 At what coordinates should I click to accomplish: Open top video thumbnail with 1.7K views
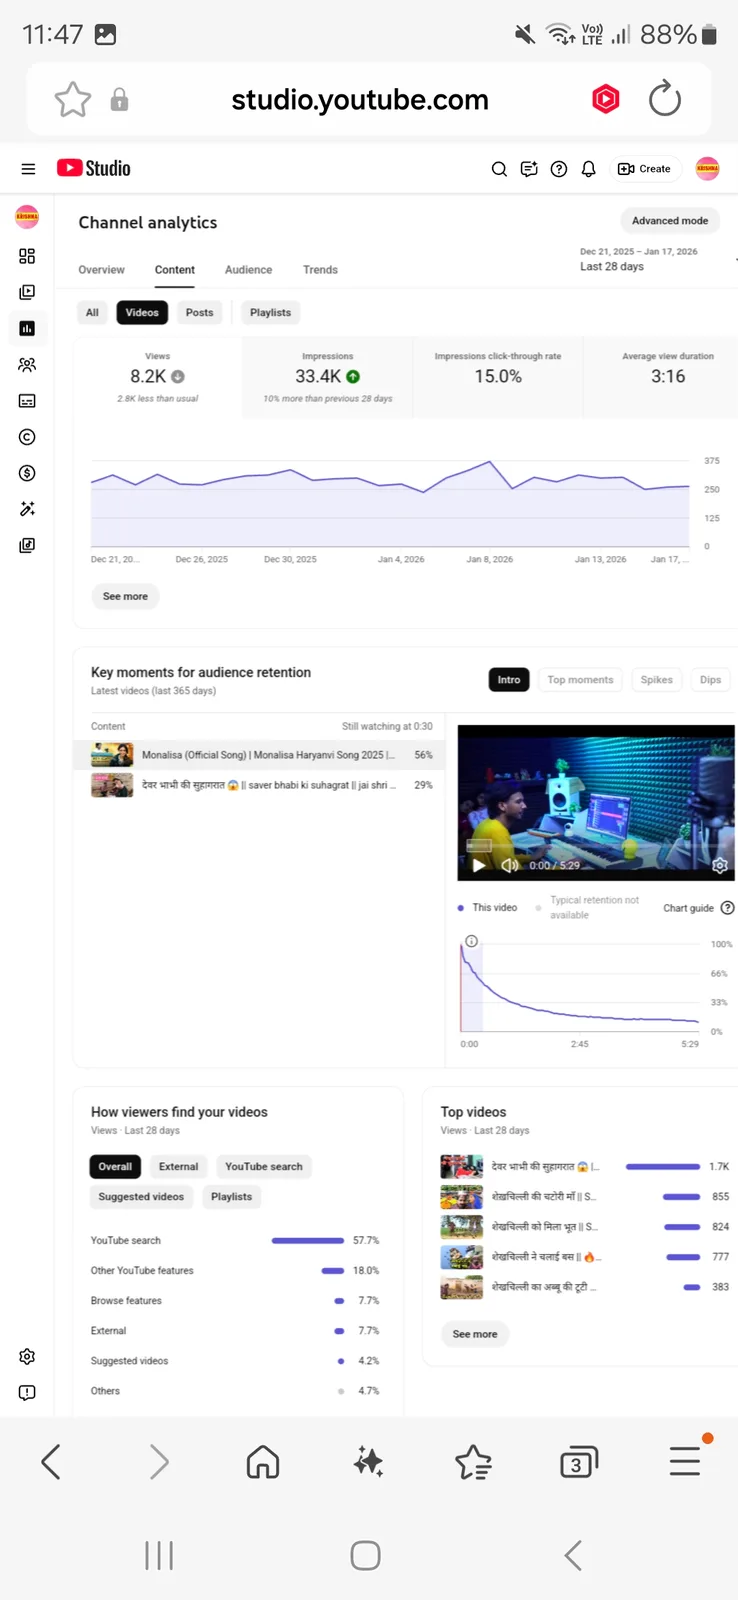pyautogui.click(x=462, y=1166)
